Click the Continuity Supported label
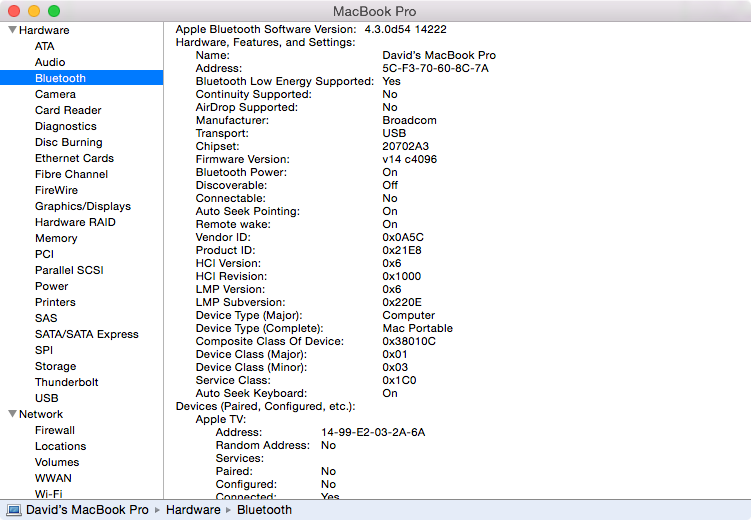This screenshot has width=751, height=520. pos(253,94)
